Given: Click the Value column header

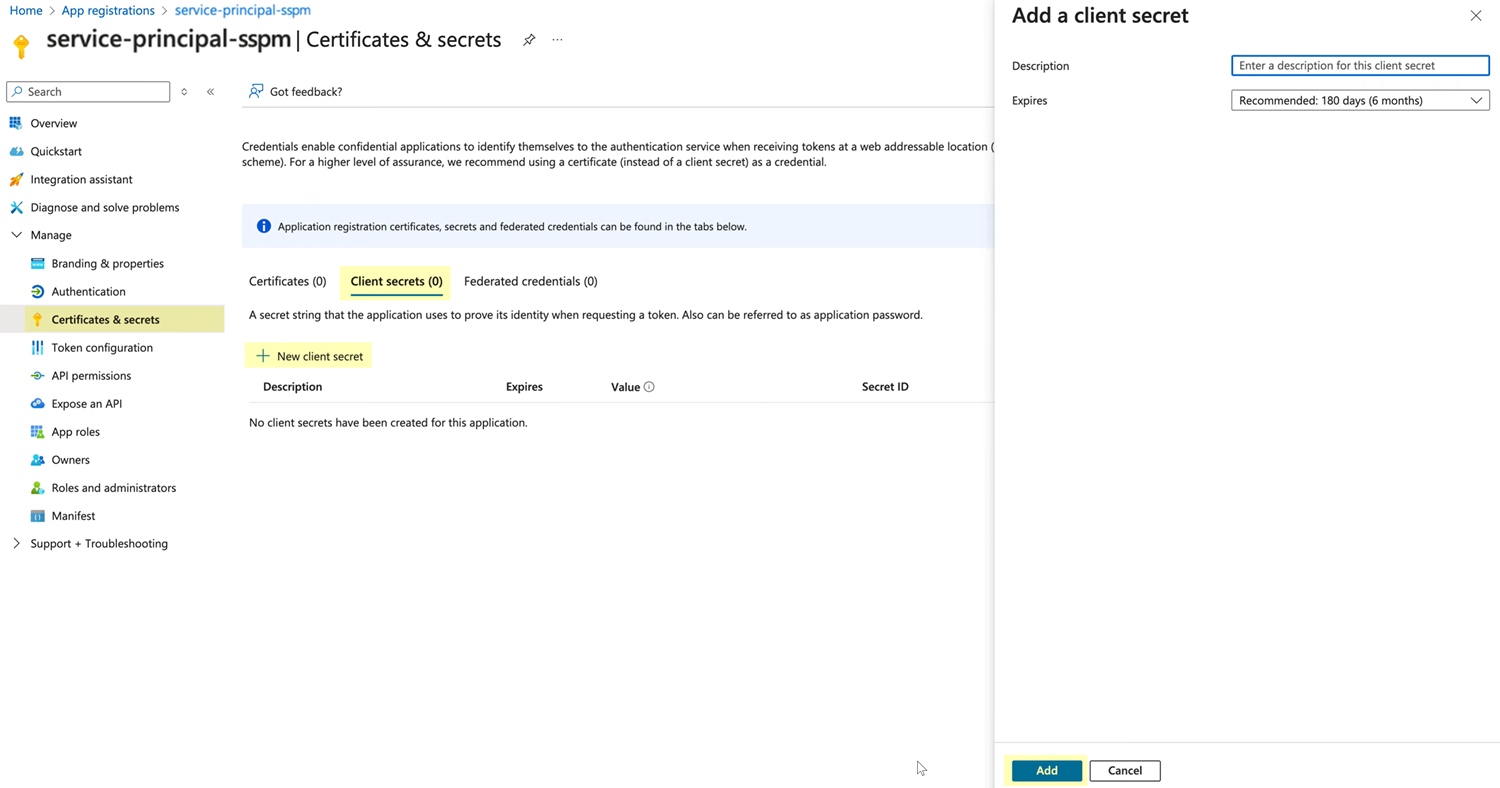Looking at the screenshot, I should [x=625, y=387].
